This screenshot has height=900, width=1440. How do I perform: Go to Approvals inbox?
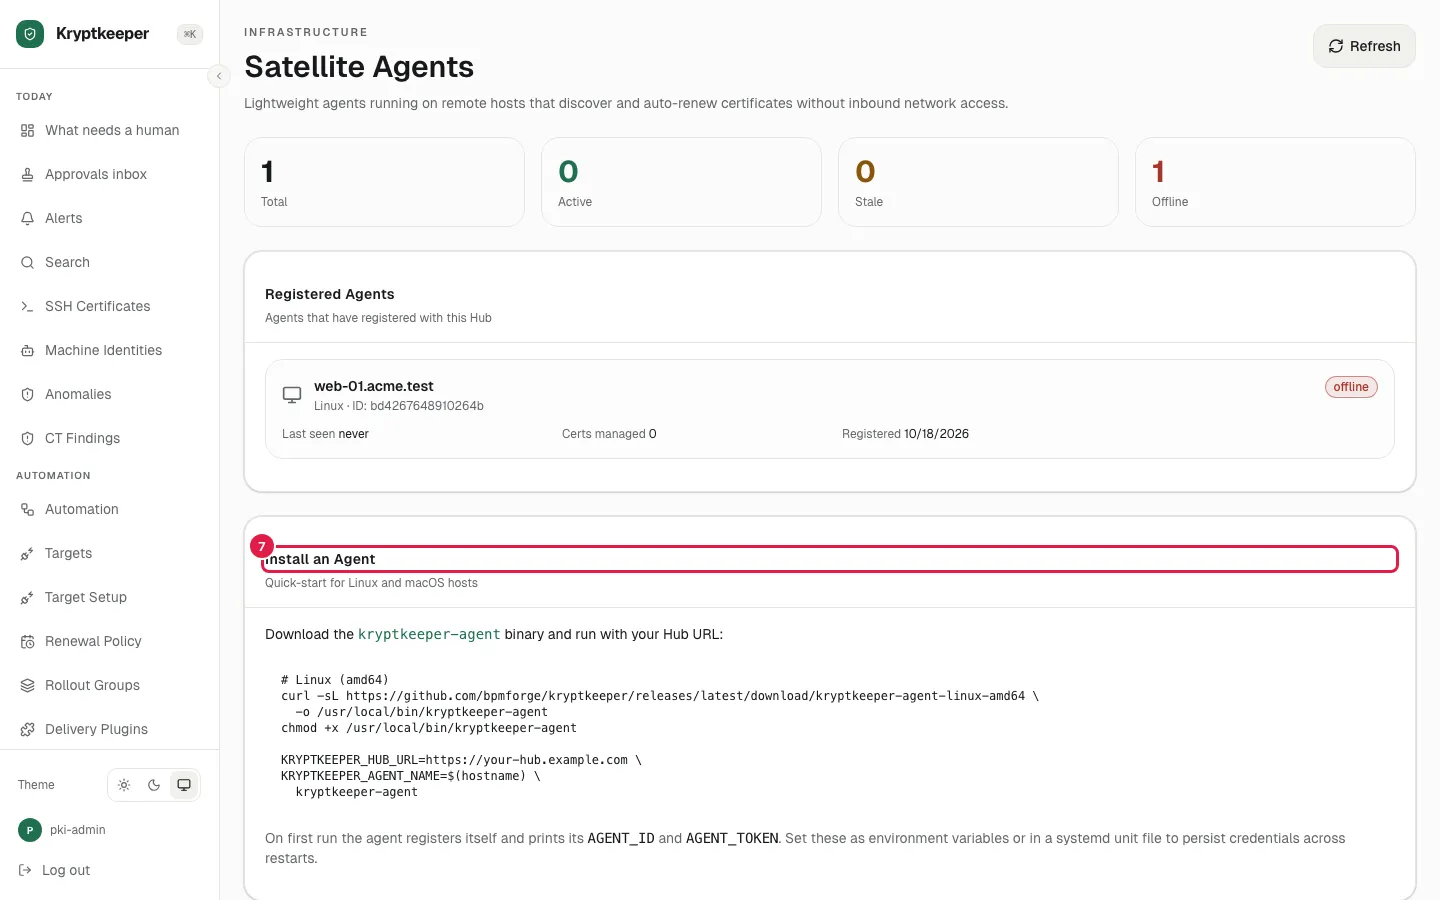tap(110, 174)
